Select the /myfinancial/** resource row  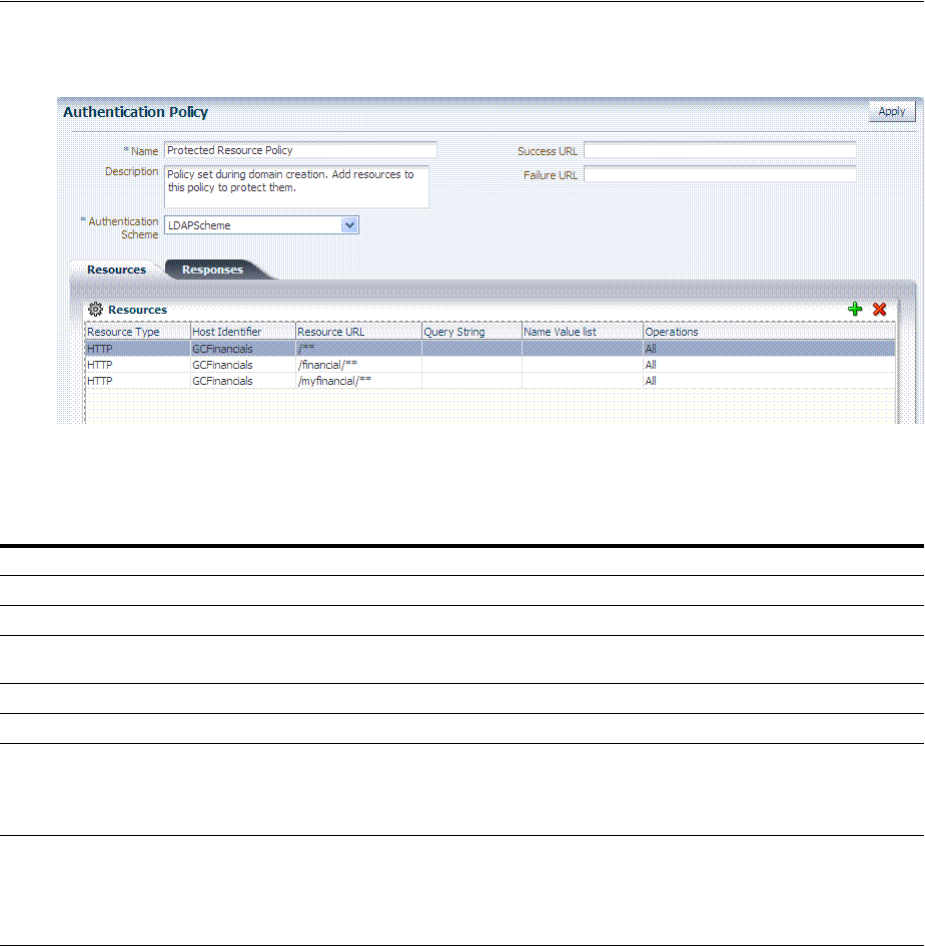click(490, 381)
